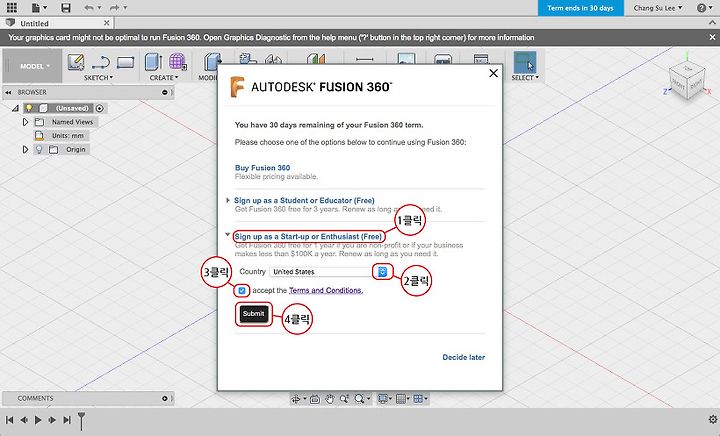Open the Country dropdown showing United States

tap(329, 272)
